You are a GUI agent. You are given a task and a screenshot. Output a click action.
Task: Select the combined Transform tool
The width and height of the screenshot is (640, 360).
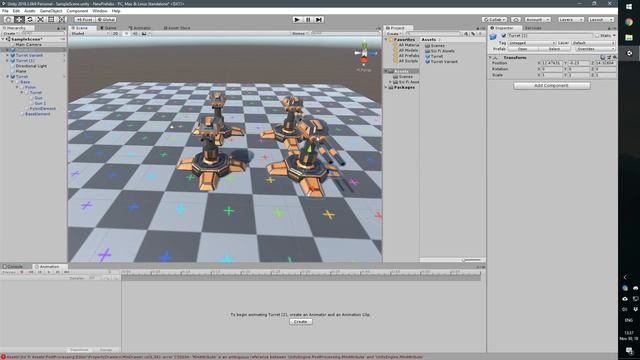61,20
